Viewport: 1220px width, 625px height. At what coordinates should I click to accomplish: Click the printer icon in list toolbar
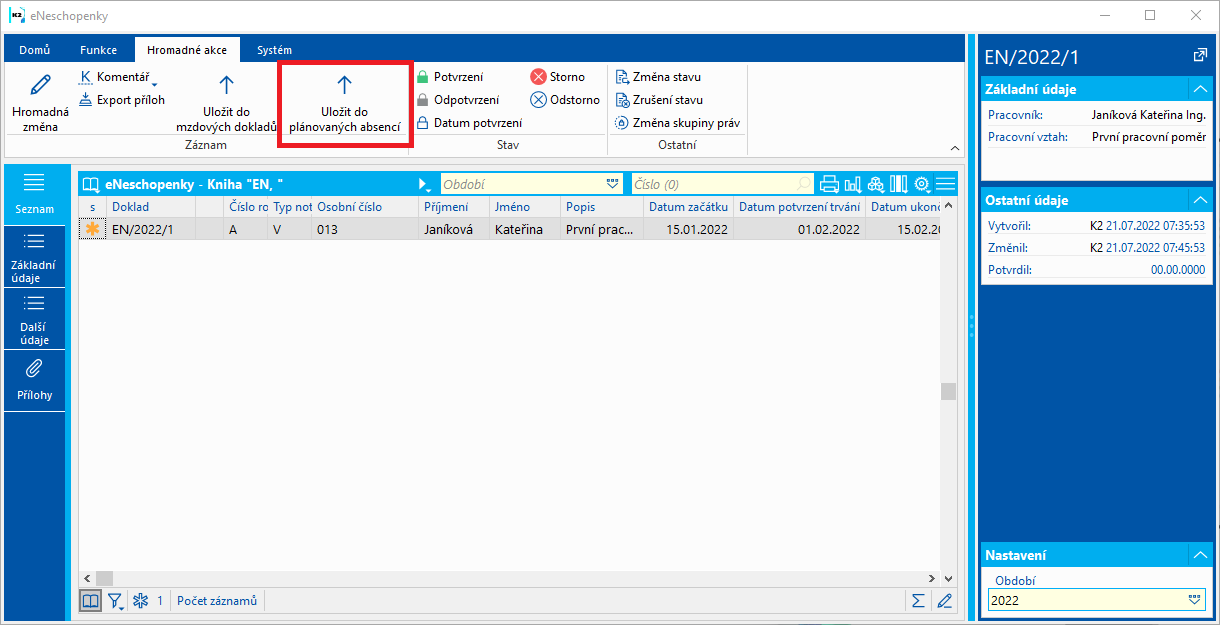[x=829, y=184]
